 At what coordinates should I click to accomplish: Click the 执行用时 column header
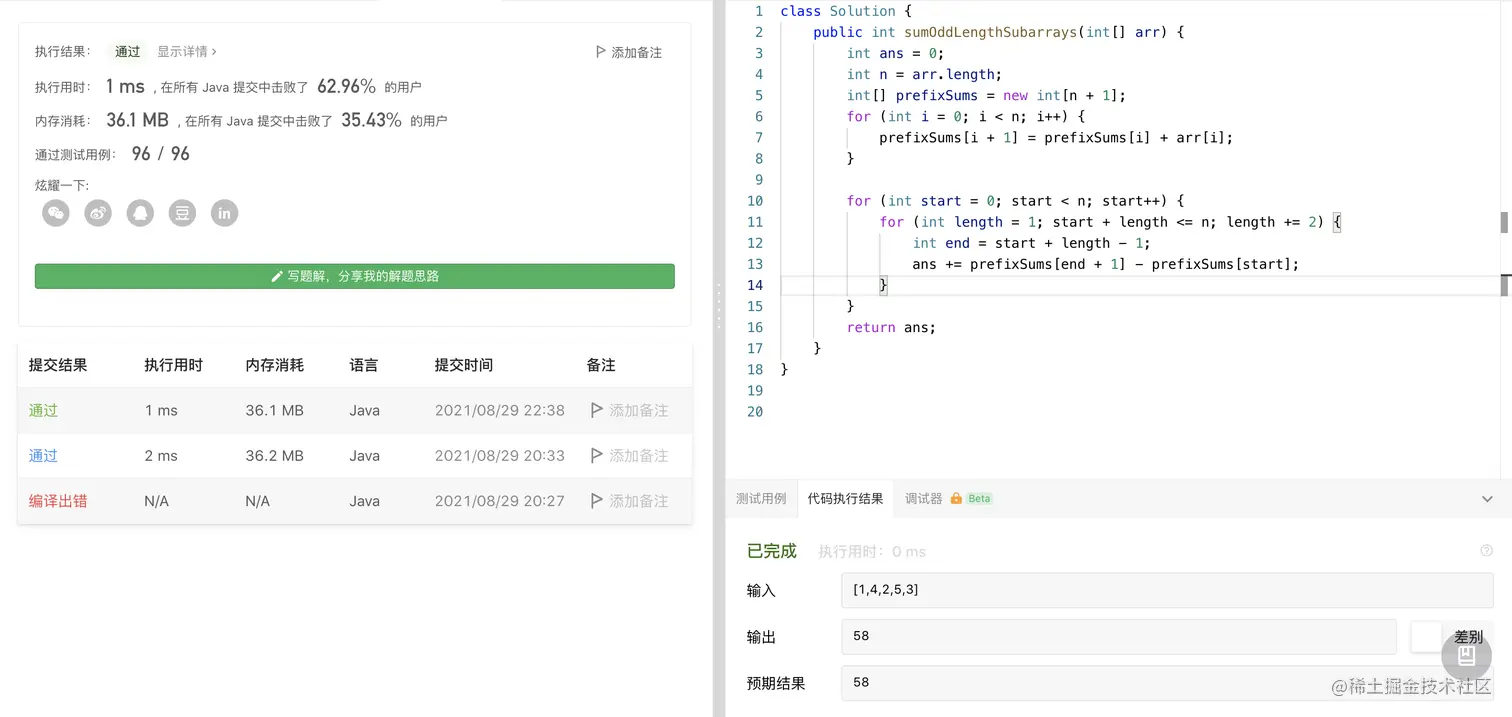tap(173, 365)
